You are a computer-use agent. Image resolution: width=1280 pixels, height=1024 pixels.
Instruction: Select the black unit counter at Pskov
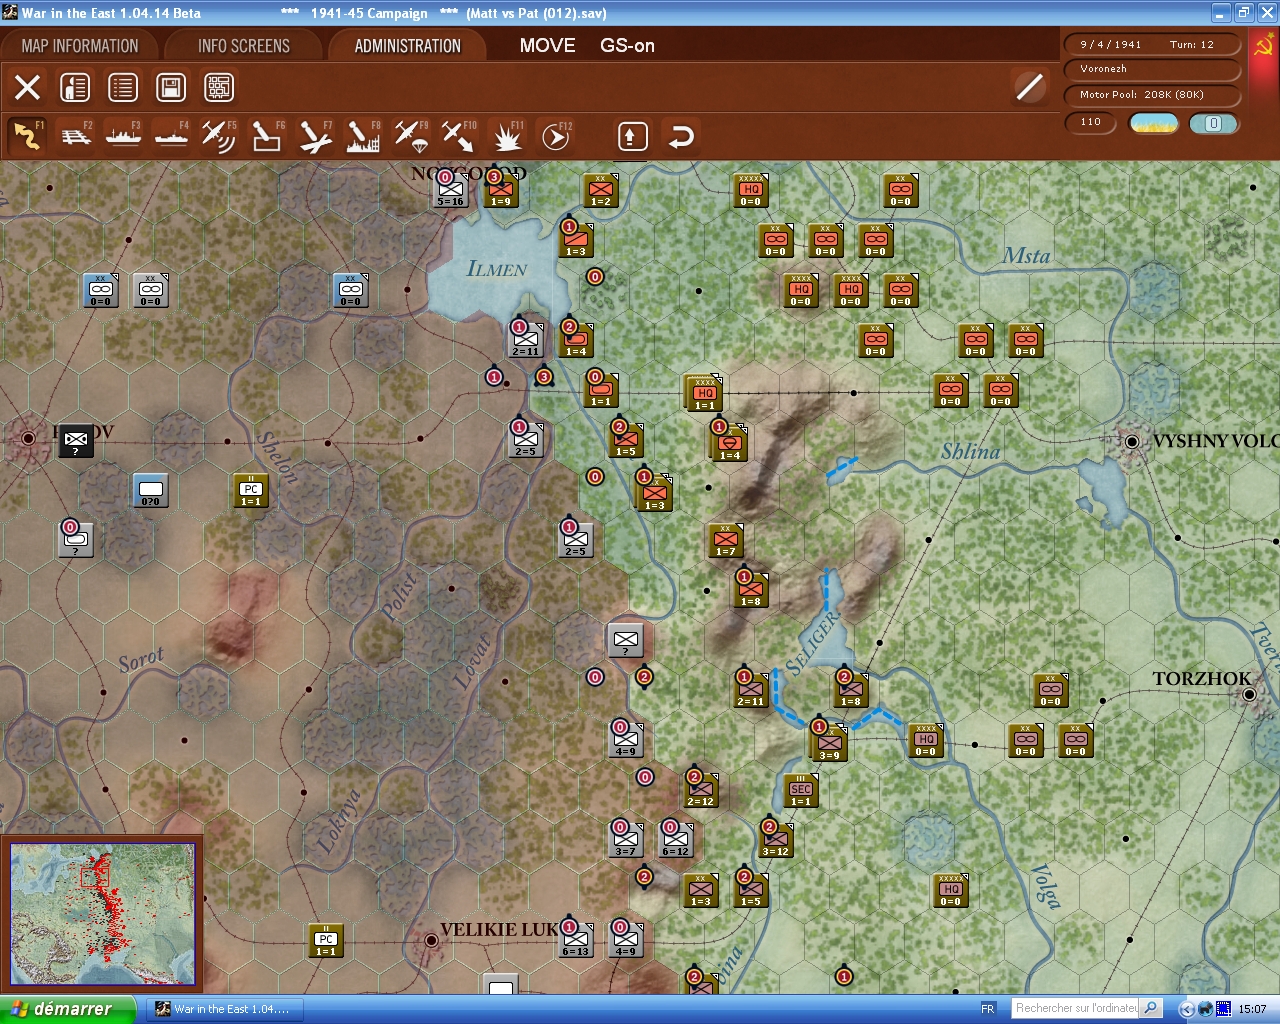(x=76, y=440)
